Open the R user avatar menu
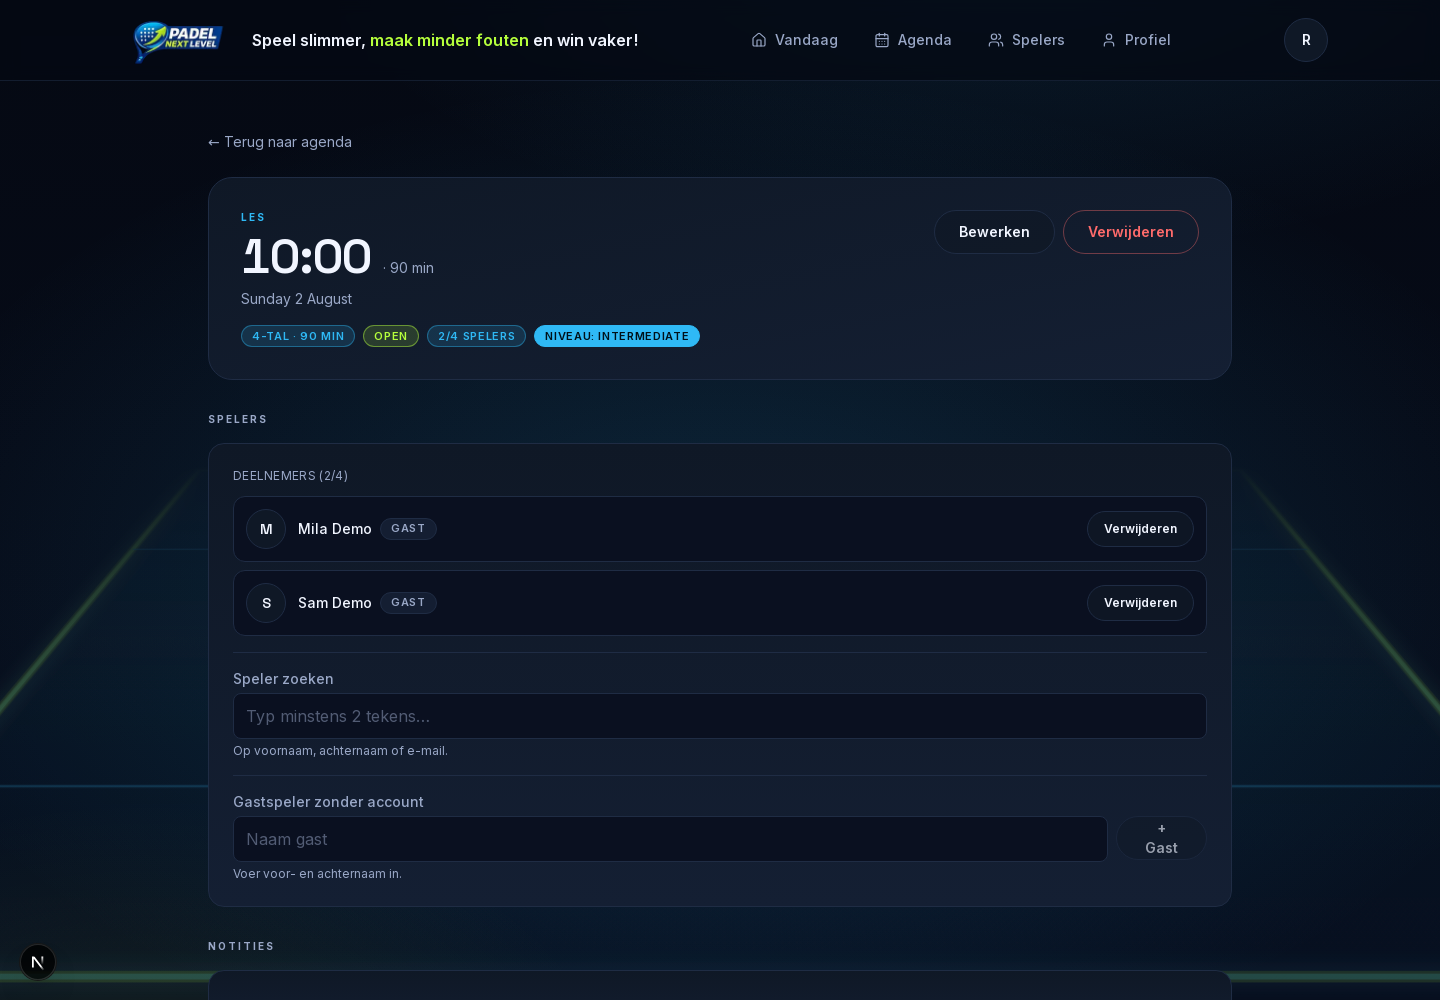 tap(1306, 40)
